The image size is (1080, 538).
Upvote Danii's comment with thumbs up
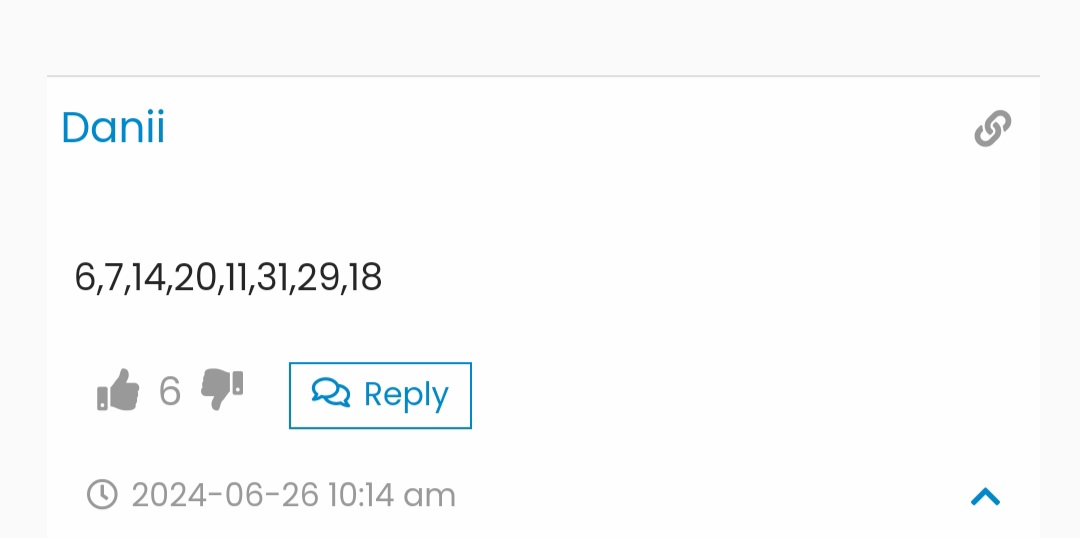(x=118, y=391)
